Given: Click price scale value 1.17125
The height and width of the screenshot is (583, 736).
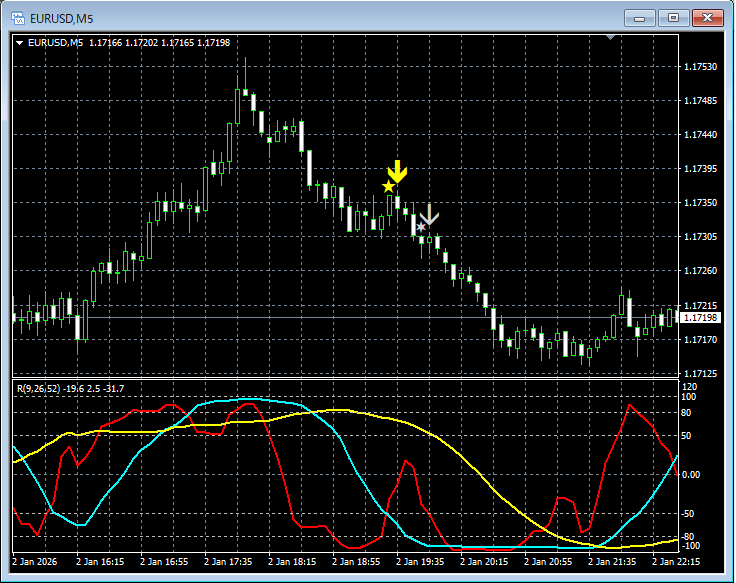Looking at the screenshot, I should [700, 374].
